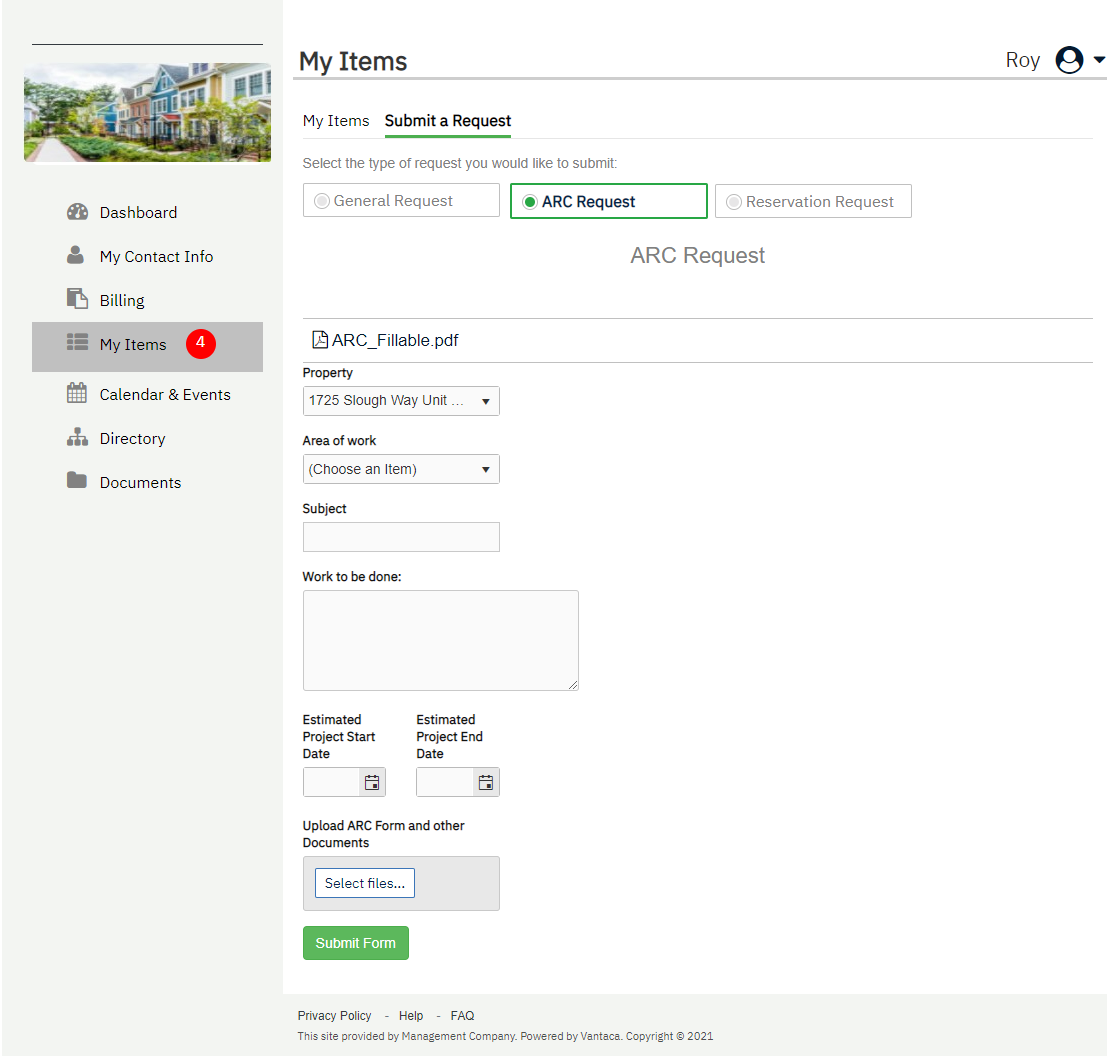Open the Roy user account menu
The width and height of the screenshot is (1107, 1056).
[1079, 60]
